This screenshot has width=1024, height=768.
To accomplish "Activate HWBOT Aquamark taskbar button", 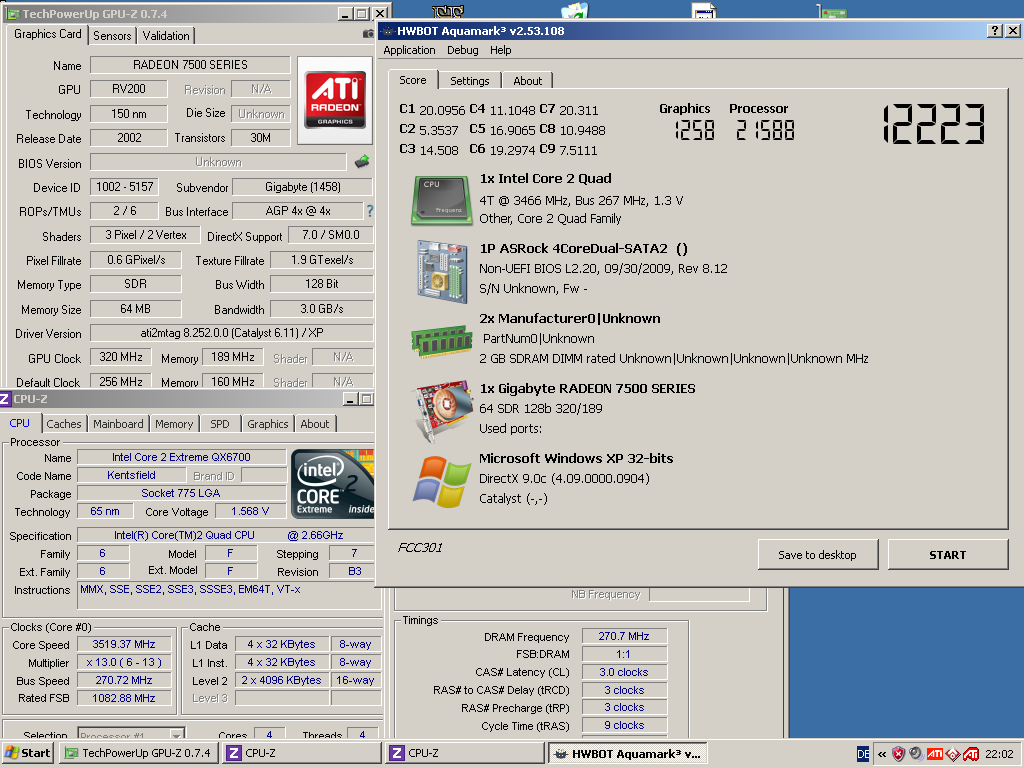I will click(x=628, y=753).
